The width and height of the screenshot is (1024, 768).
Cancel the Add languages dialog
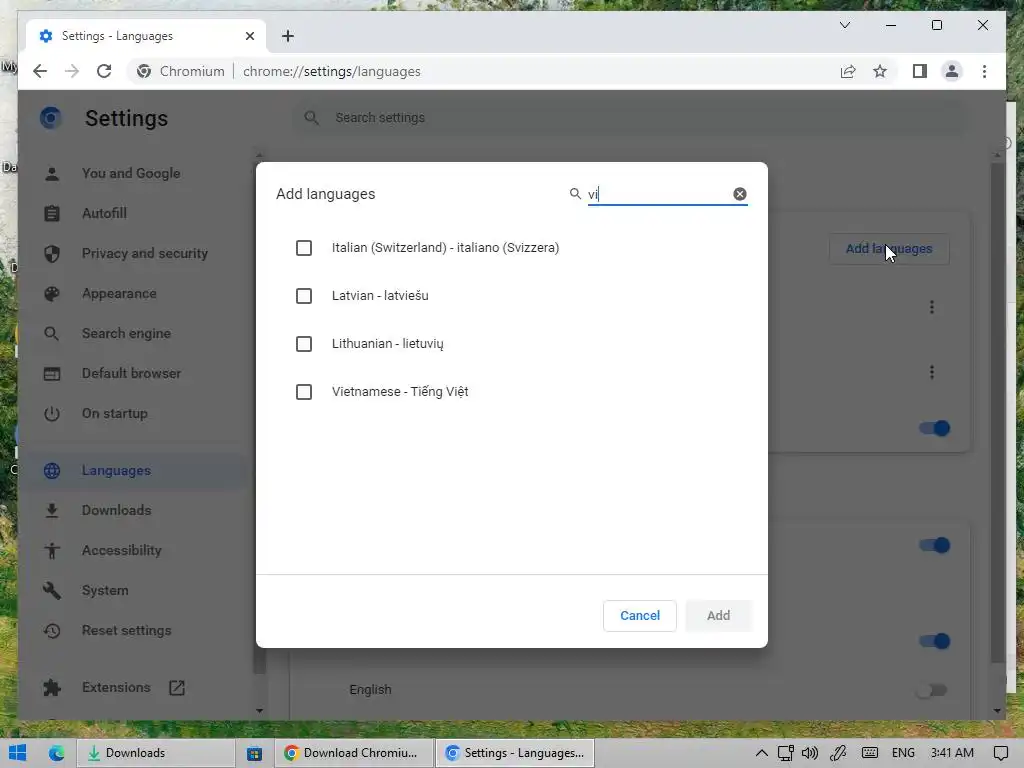point(639,616)
